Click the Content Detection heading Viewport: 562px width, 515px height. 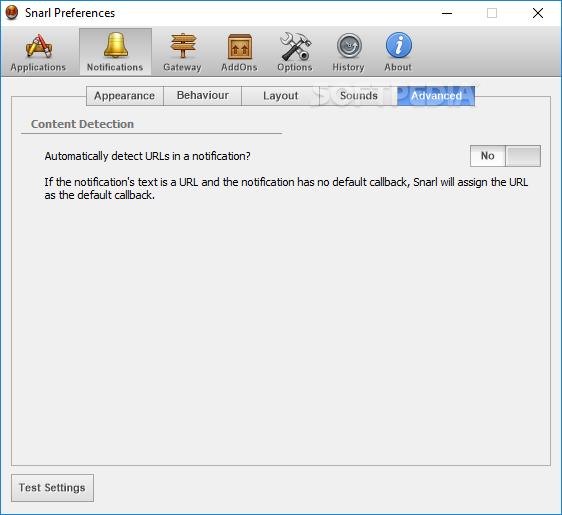tap(82, 124)
